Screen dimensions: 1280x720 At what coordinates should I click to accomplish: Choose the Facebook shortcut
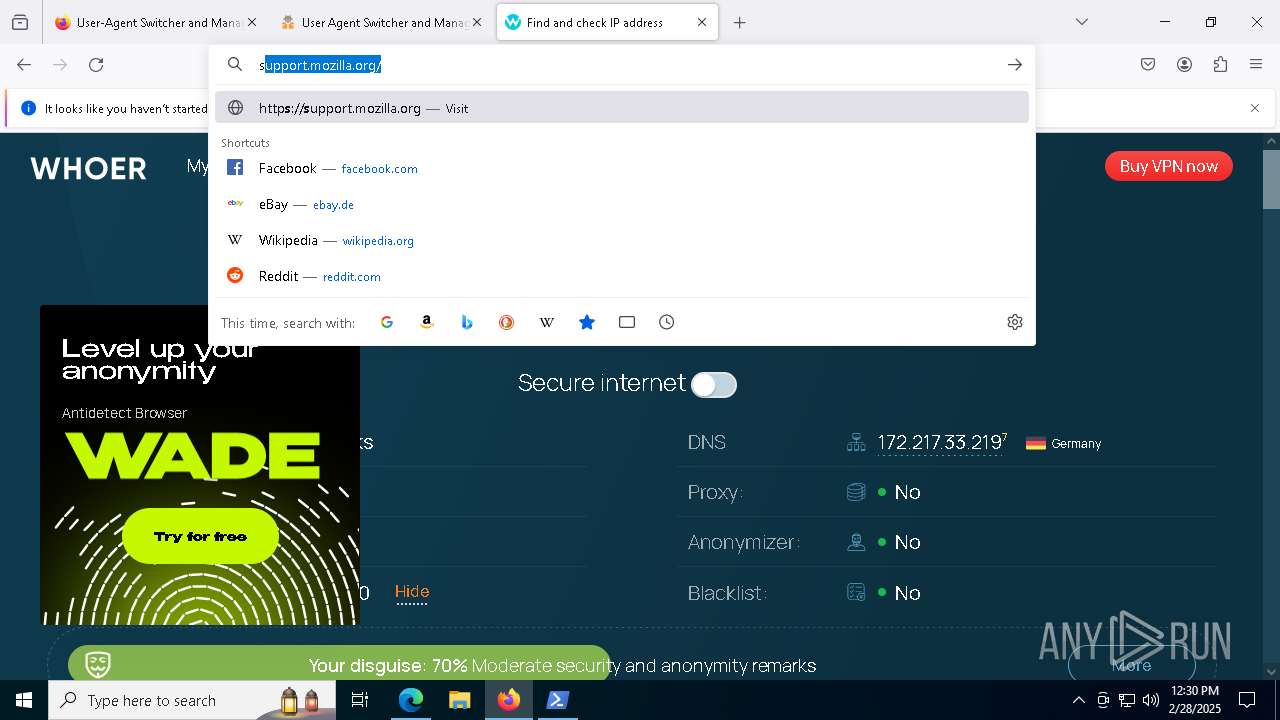(622, 168)
